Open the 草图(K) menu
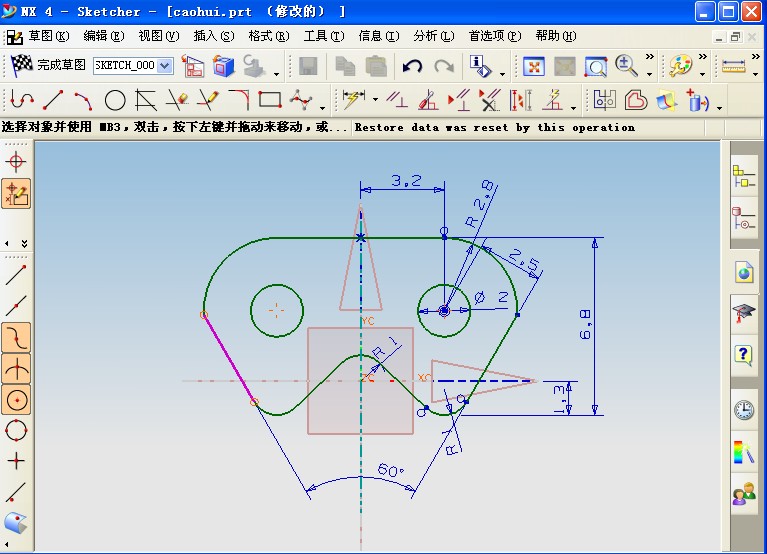Viewport: 767px width, 554px height. [48, 36]
